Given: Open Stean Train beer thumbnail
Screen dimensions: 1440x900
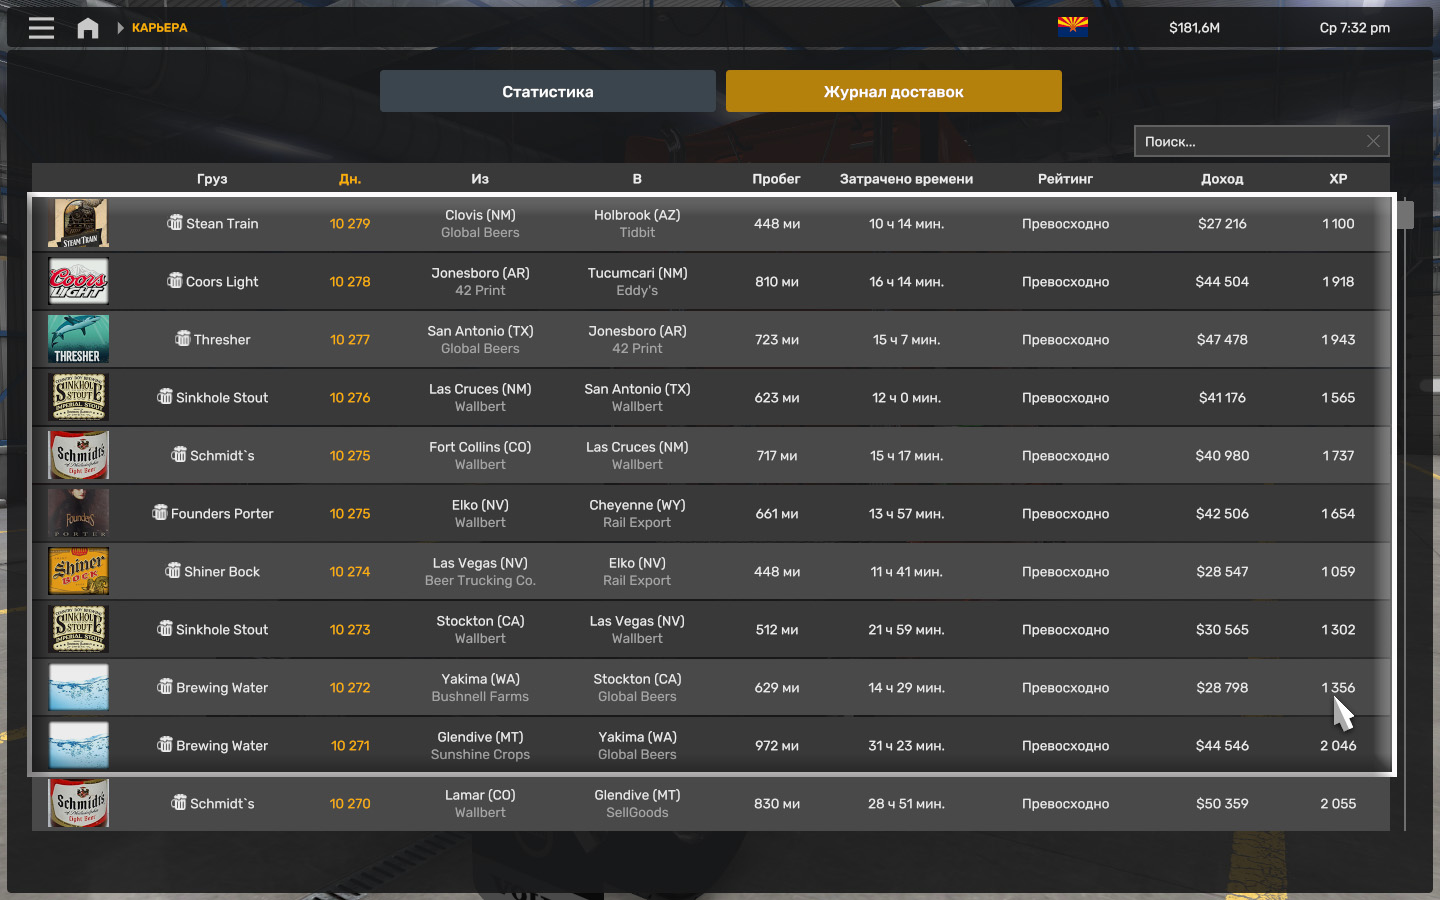Looking at the screenshot, I should 79,223.
